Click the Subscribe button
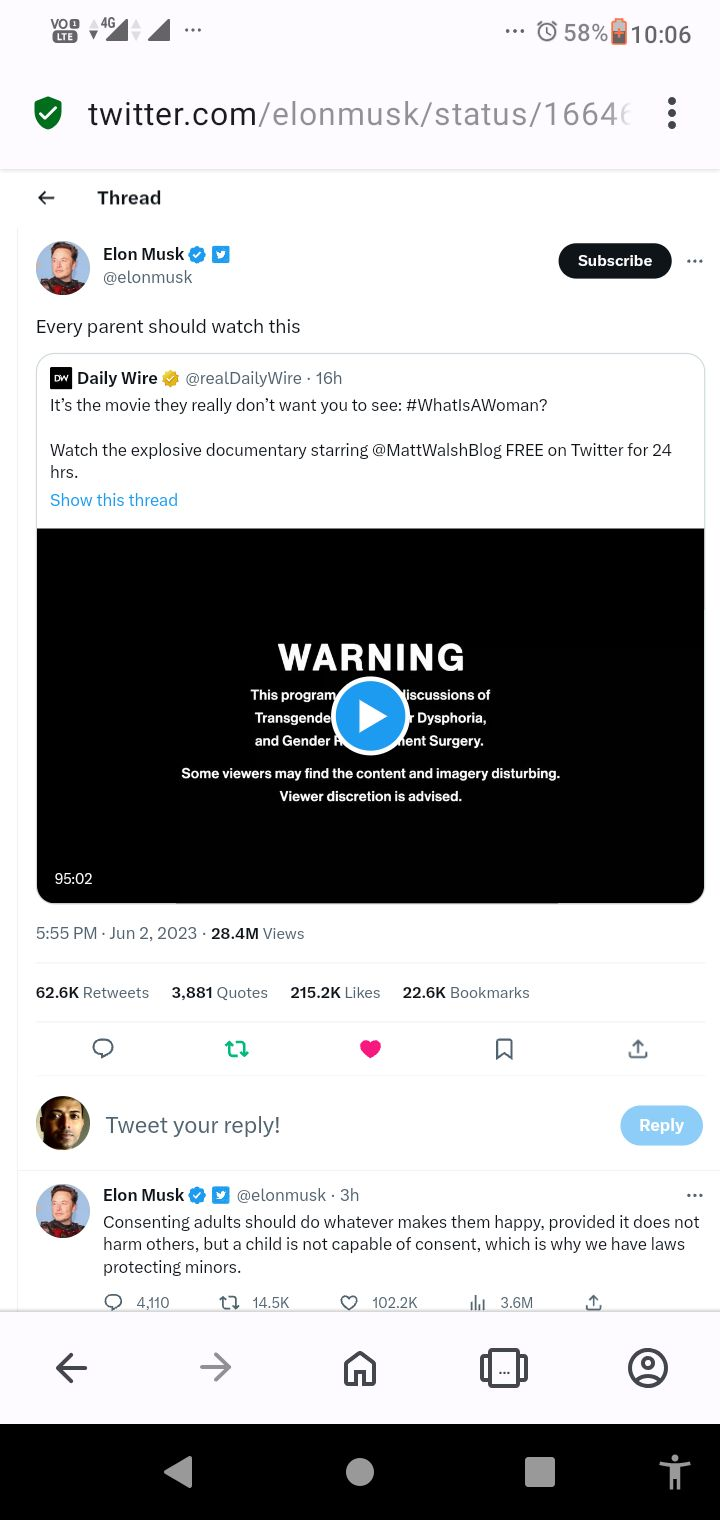 (x=614, y=261)
